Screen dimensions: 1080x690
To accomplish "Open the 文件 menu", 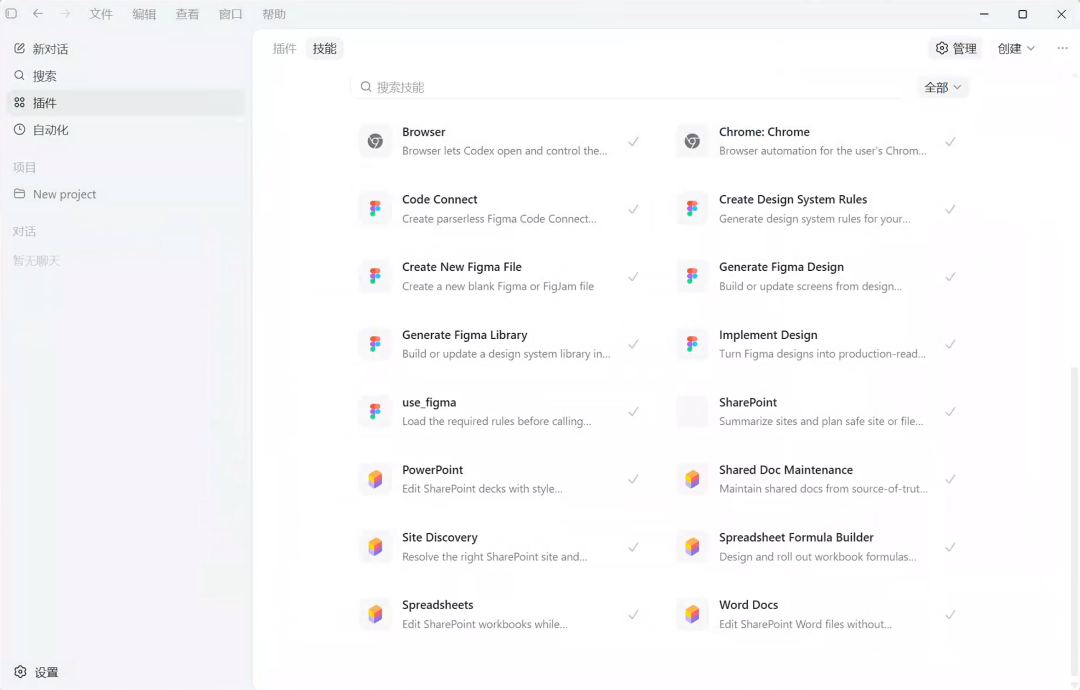I will coord(101,14).
